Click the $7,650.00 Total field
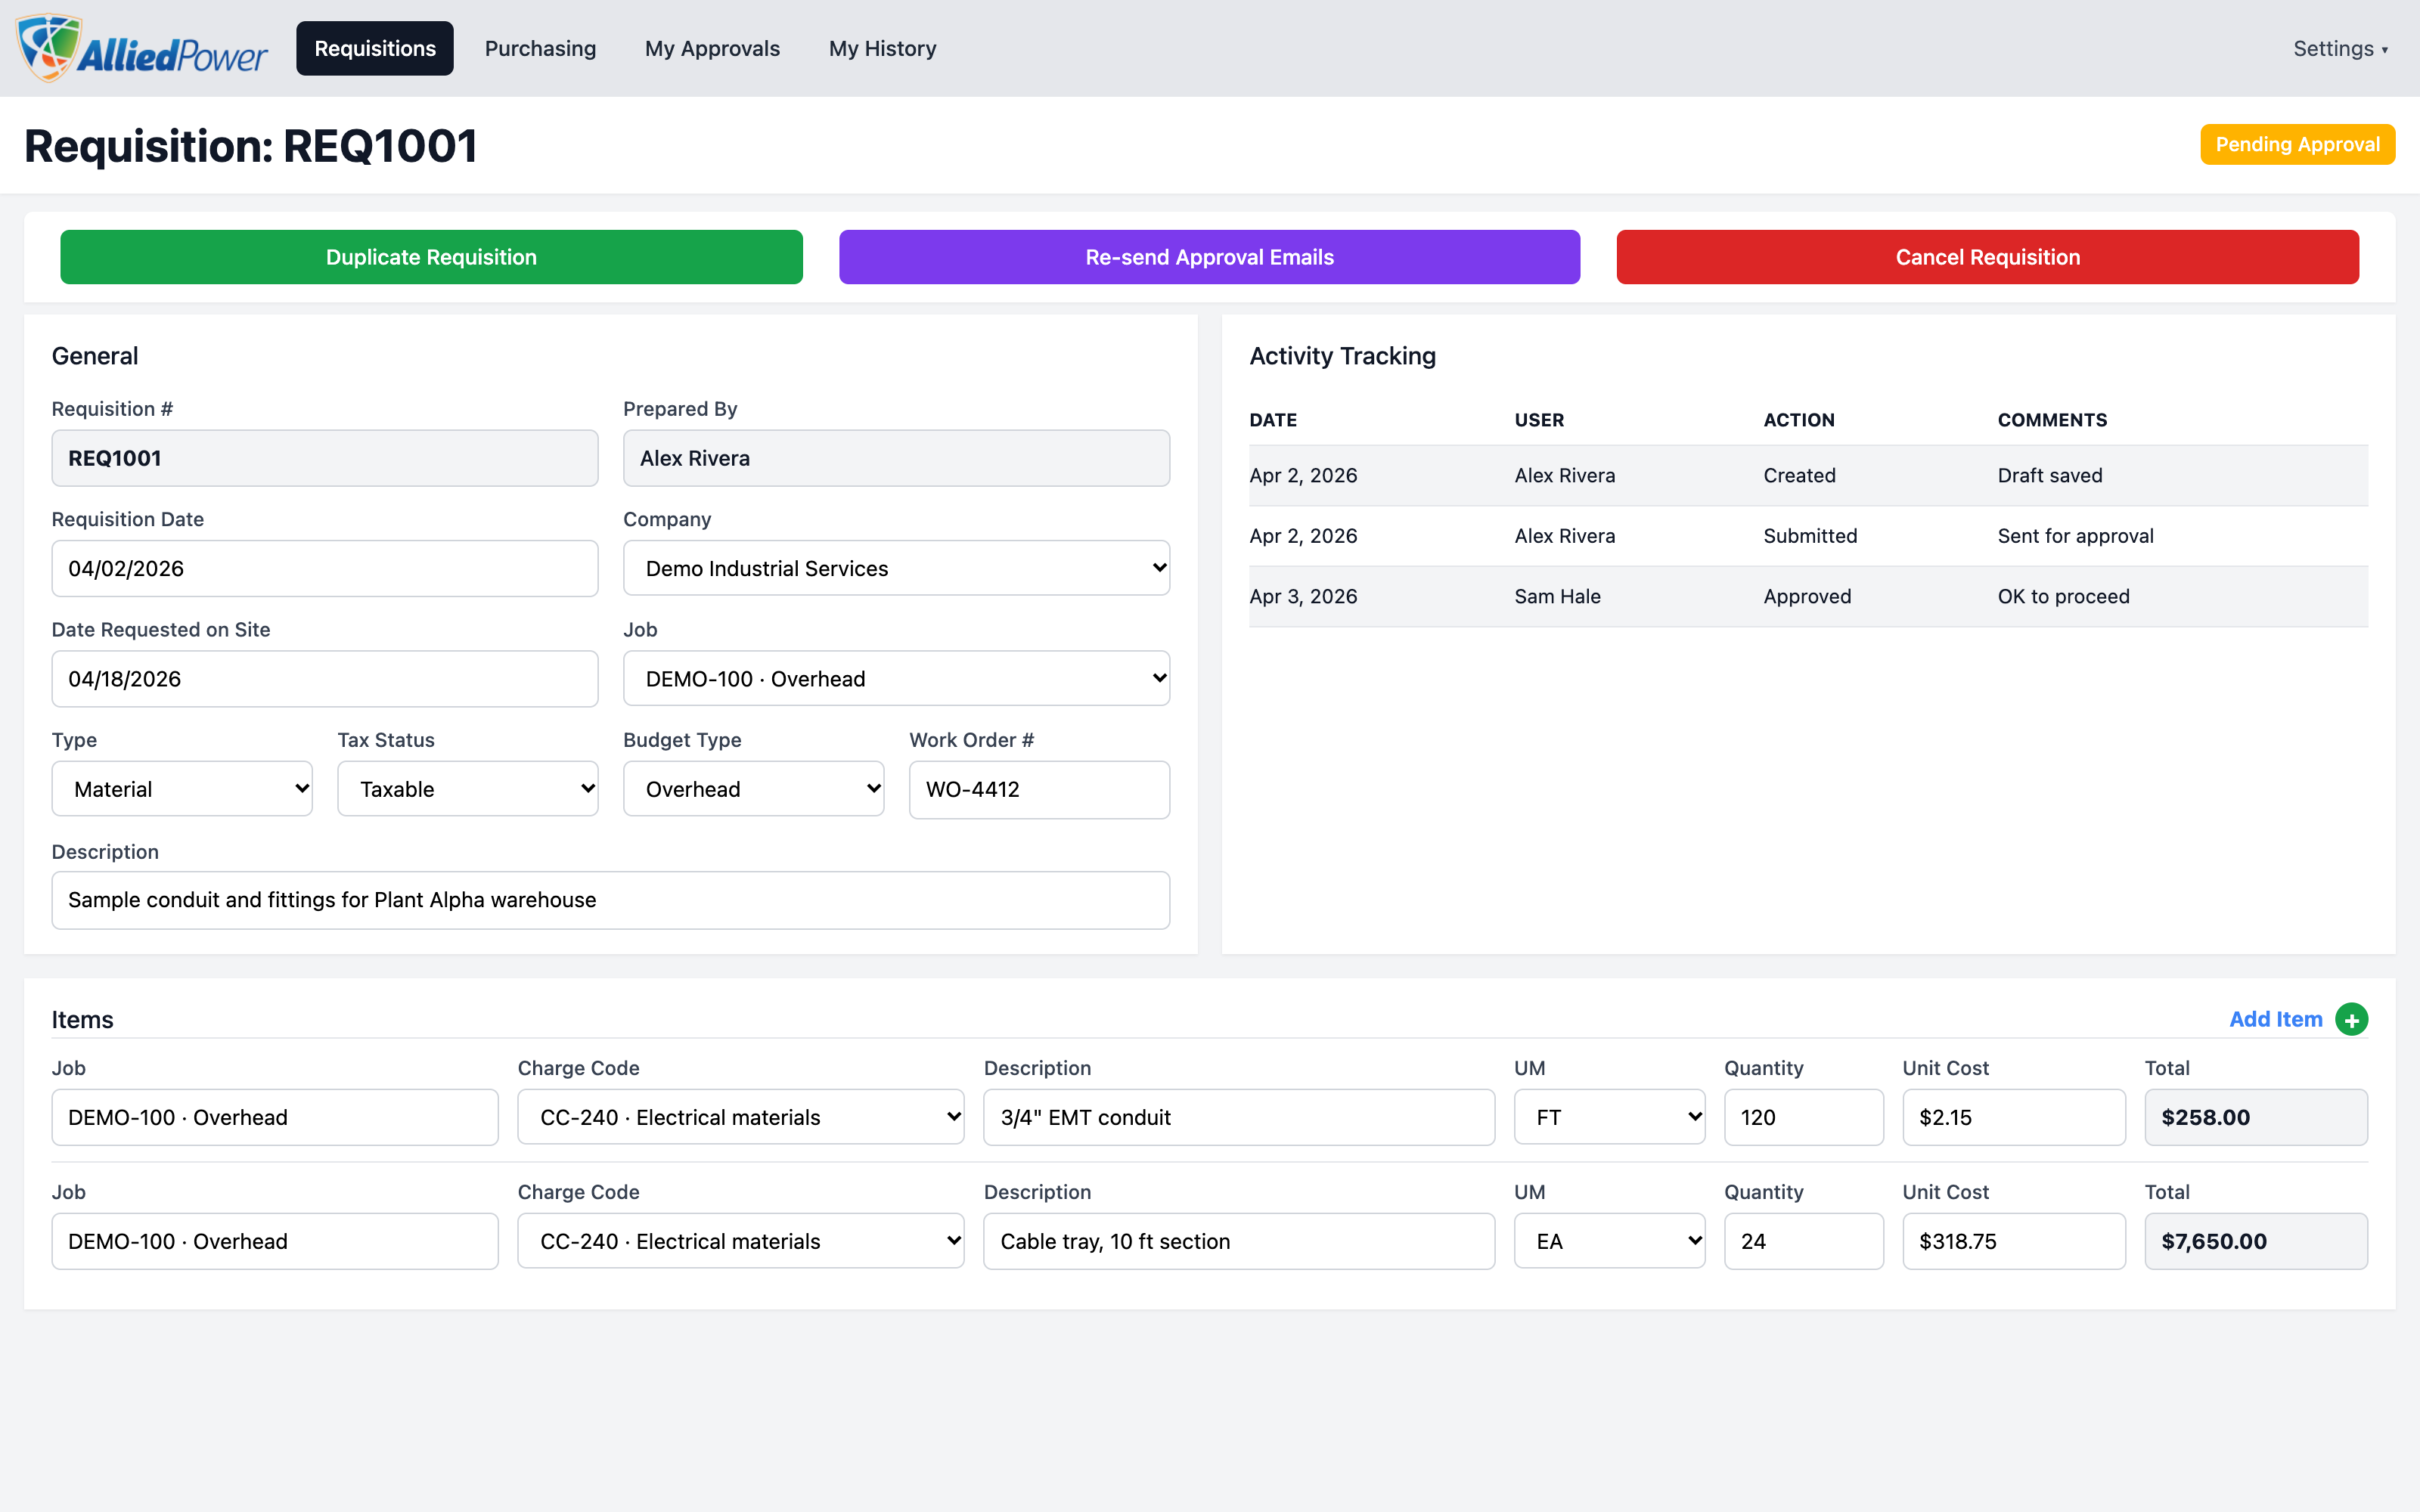Viewport: 2420px width, 1512px height. 2255,1241
